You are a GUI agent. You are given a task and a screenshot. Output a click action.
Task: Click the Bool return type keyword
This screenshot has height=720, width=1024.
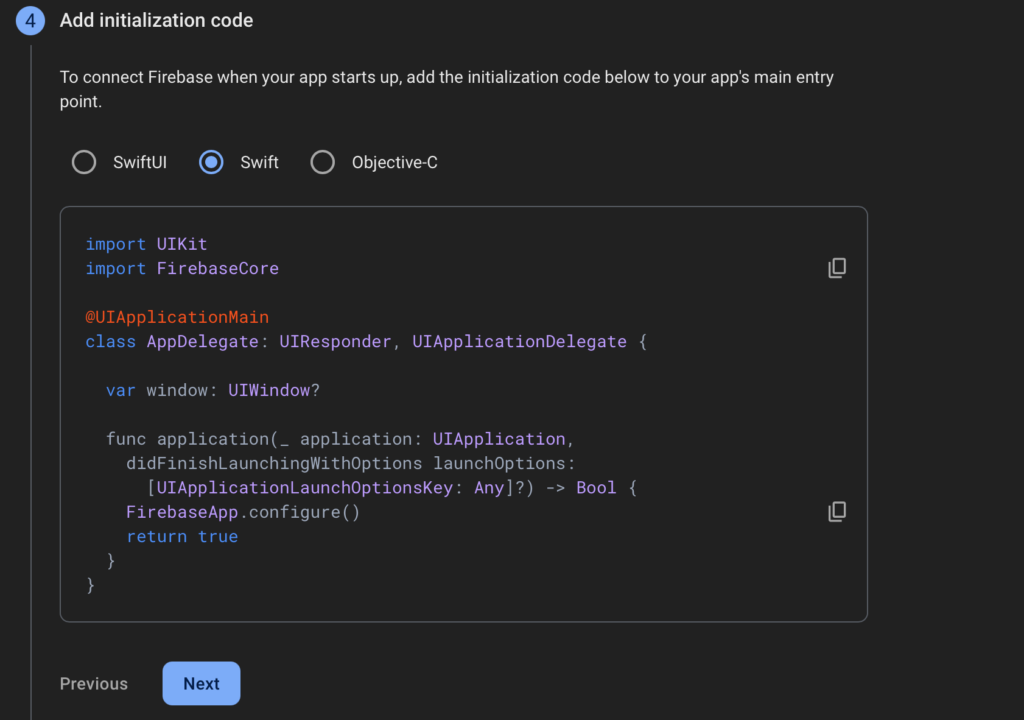click(595, 487)
